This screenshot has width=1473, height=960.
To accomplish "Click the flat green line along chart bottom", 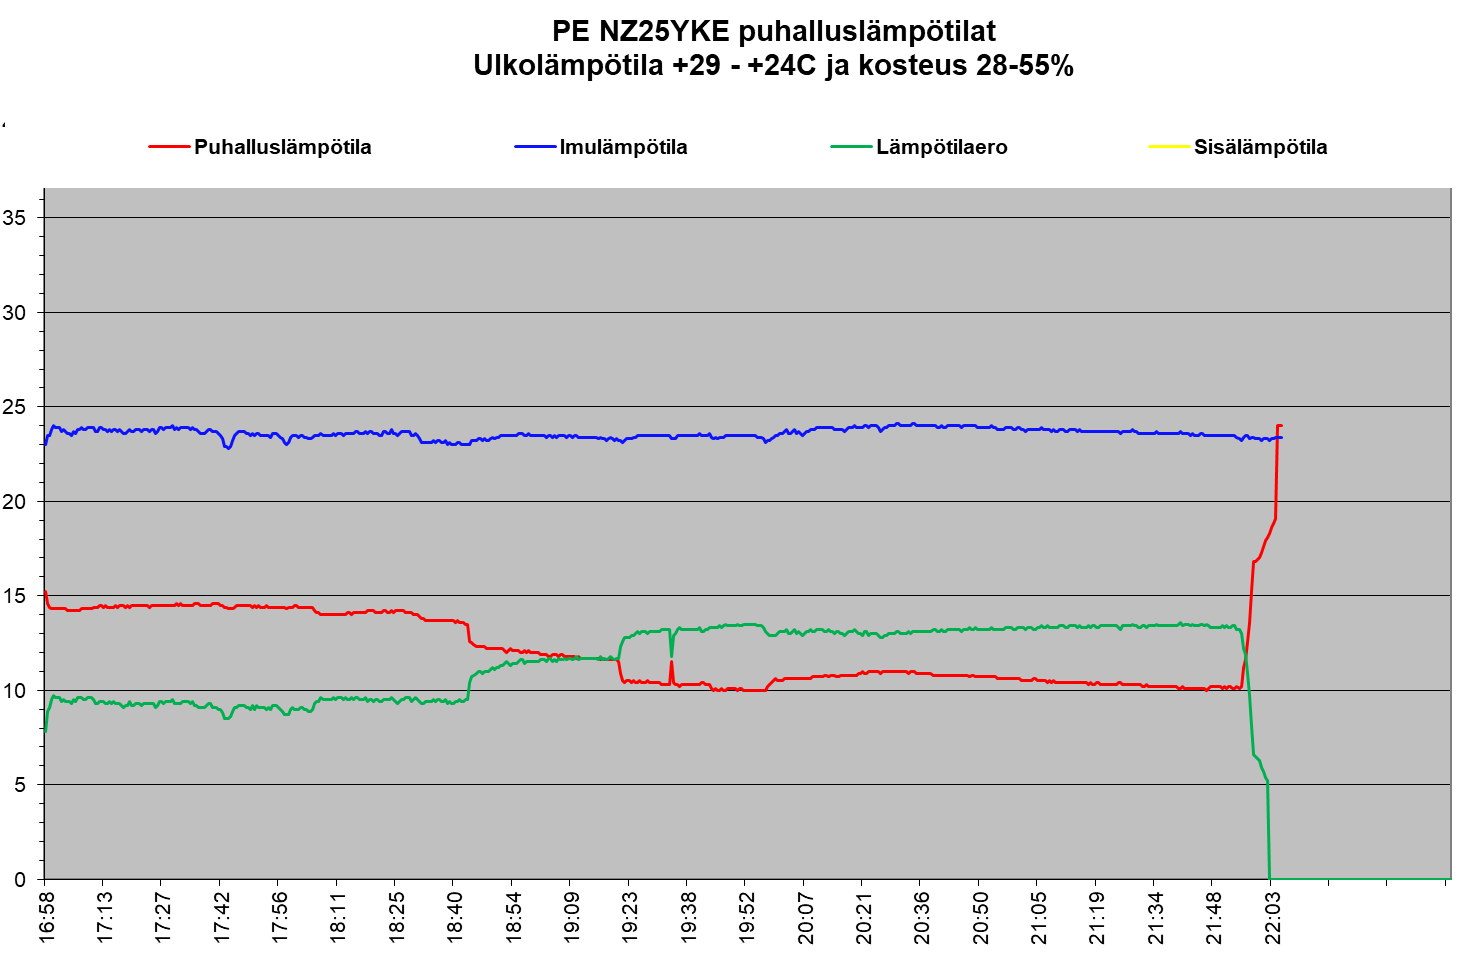I will (1360, 878).
